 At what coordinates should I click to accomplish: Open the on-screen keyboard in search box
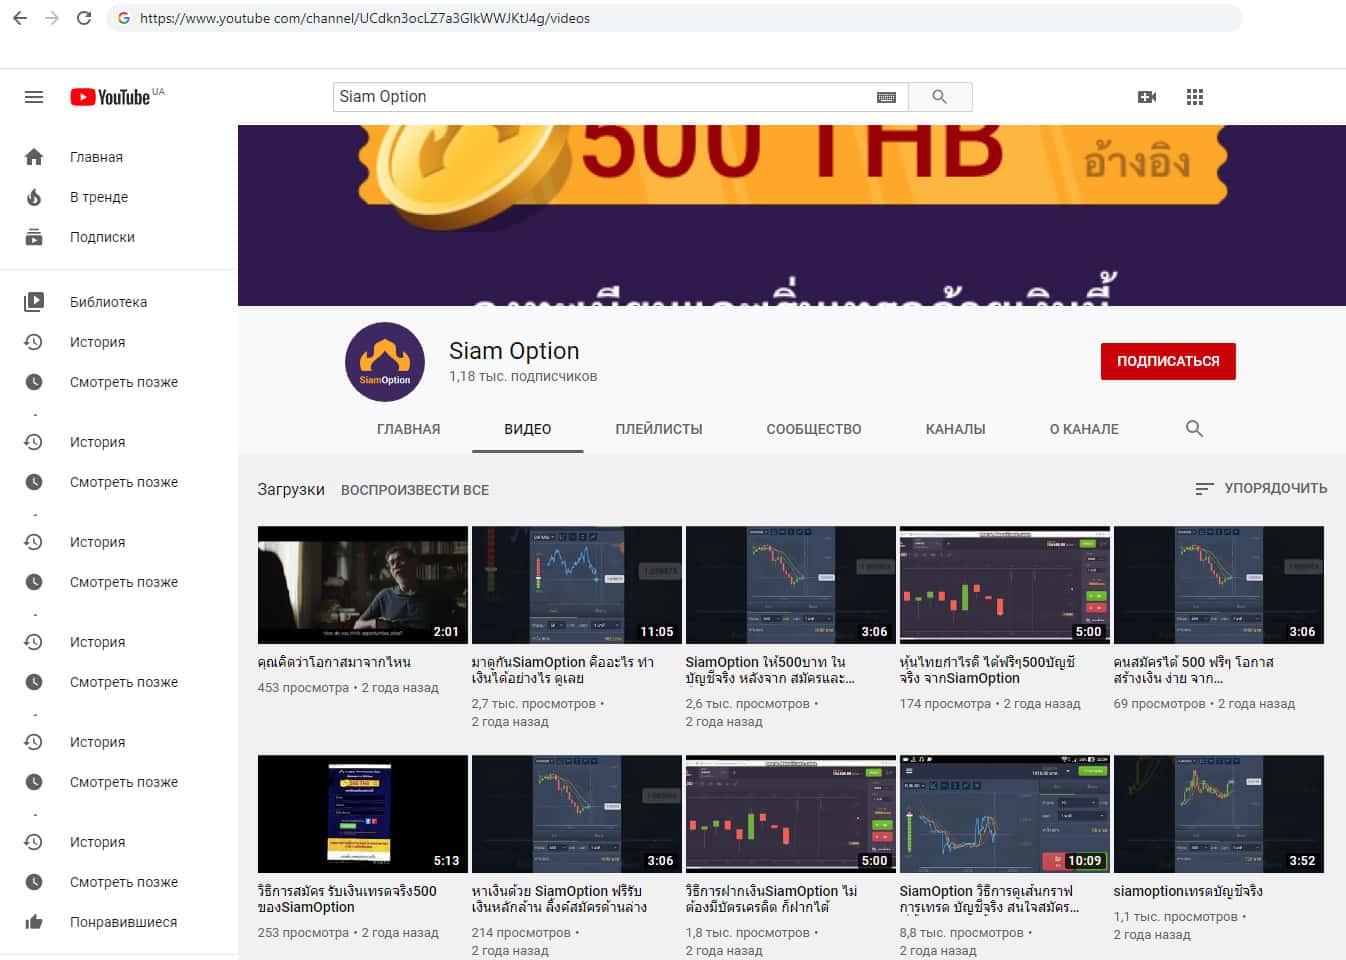click(x=886, y=97)
